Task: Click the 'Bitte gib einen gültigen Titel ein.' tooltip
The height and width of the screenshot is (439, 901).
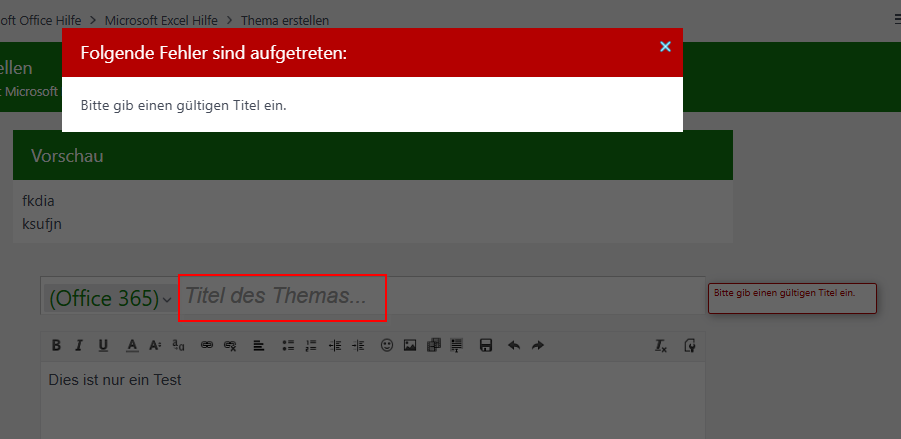Action: click(x=792, y=298)
